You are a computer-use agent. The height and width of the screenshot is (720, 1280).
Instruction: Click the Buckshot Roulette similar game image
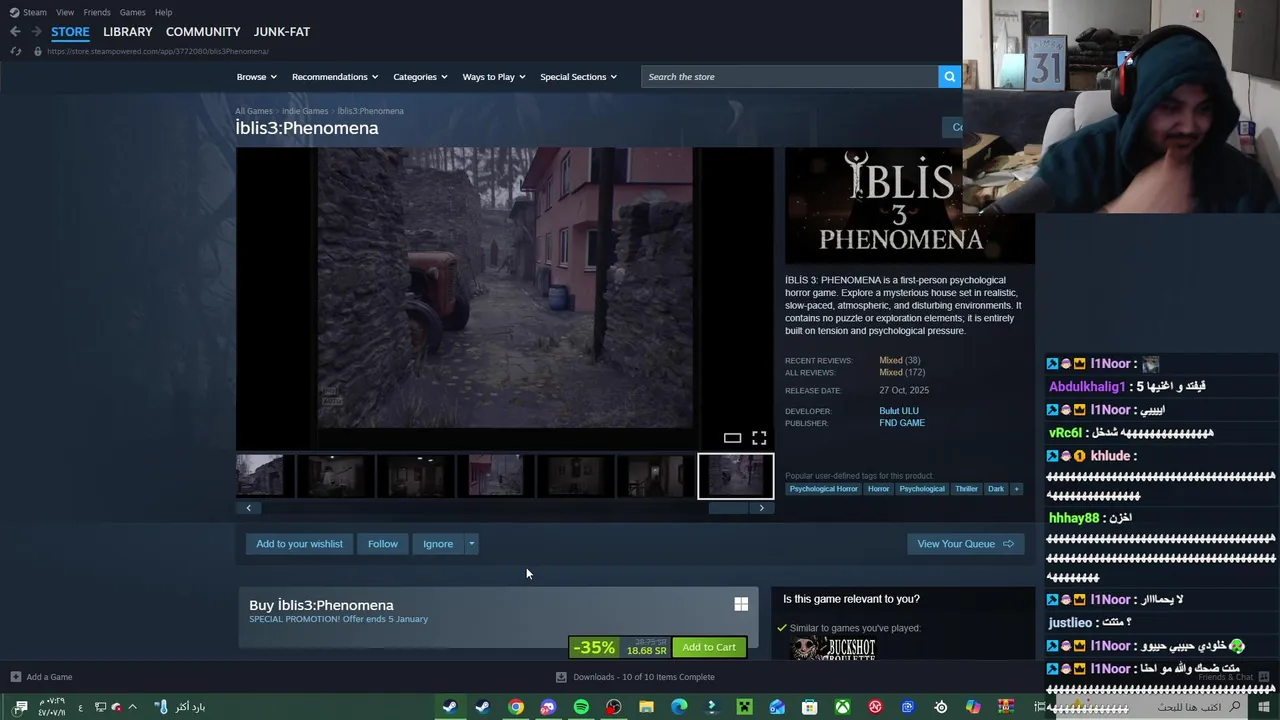point(833,648)
